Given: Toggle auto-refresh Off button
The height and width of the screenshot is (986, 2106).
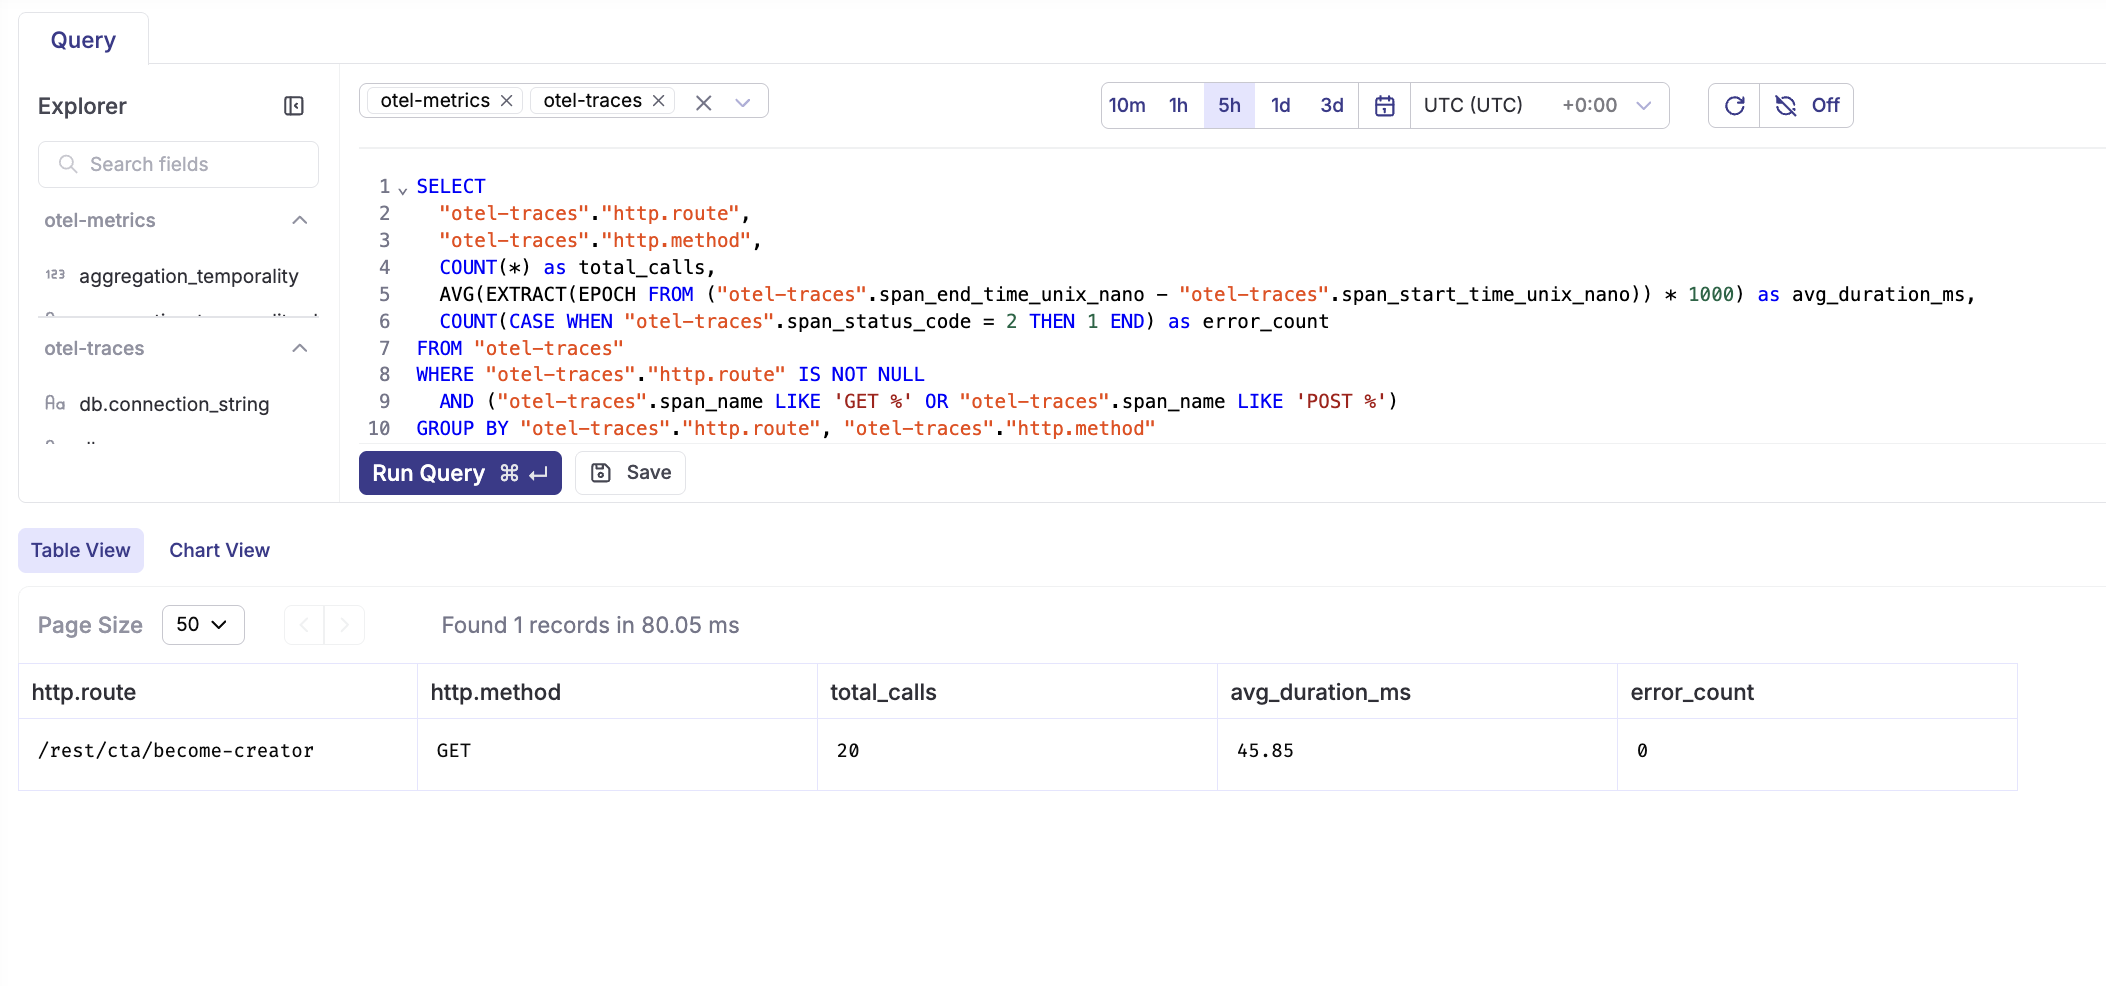Looking at the screenshot, I should [x=1807, y=106].
